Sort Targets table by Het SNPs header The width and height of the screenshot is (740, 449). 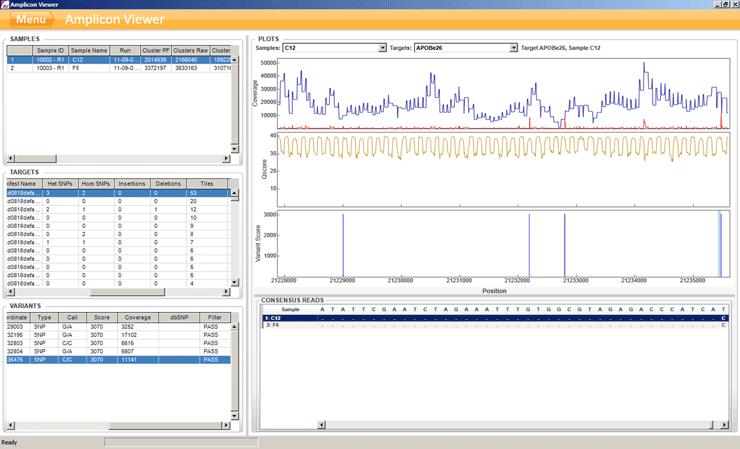pyautogui.click(x=60, y=184)
